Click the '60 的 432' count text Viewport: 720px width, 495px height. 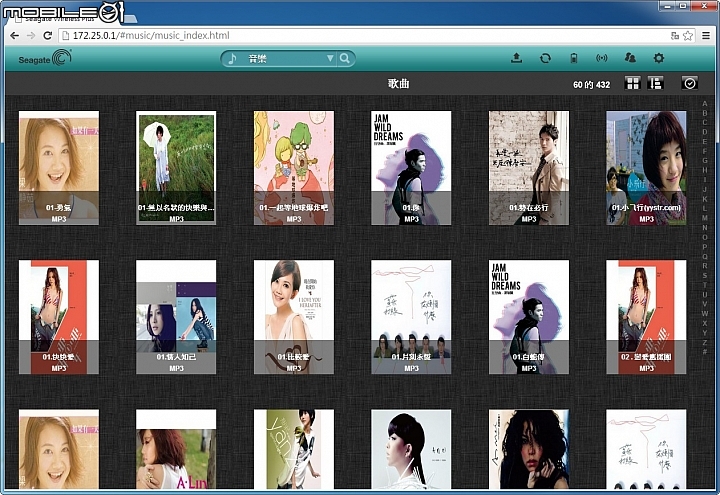591,84
